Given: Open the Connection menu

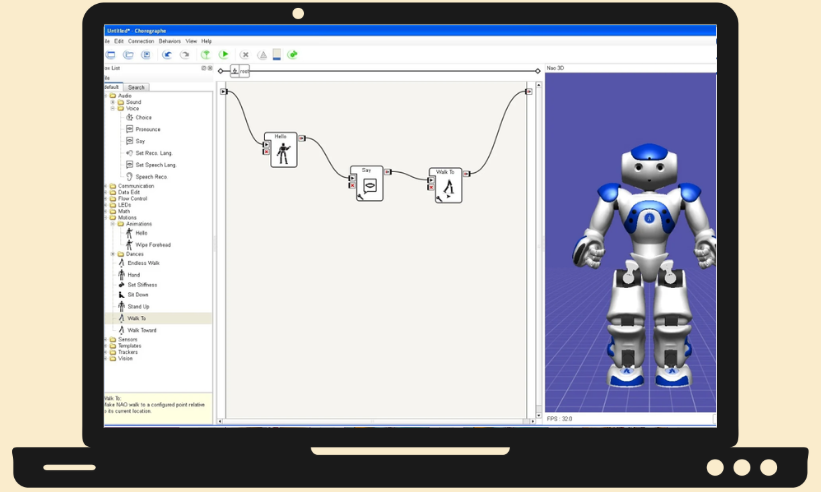Looking at the screenshot, I should 140,41.
